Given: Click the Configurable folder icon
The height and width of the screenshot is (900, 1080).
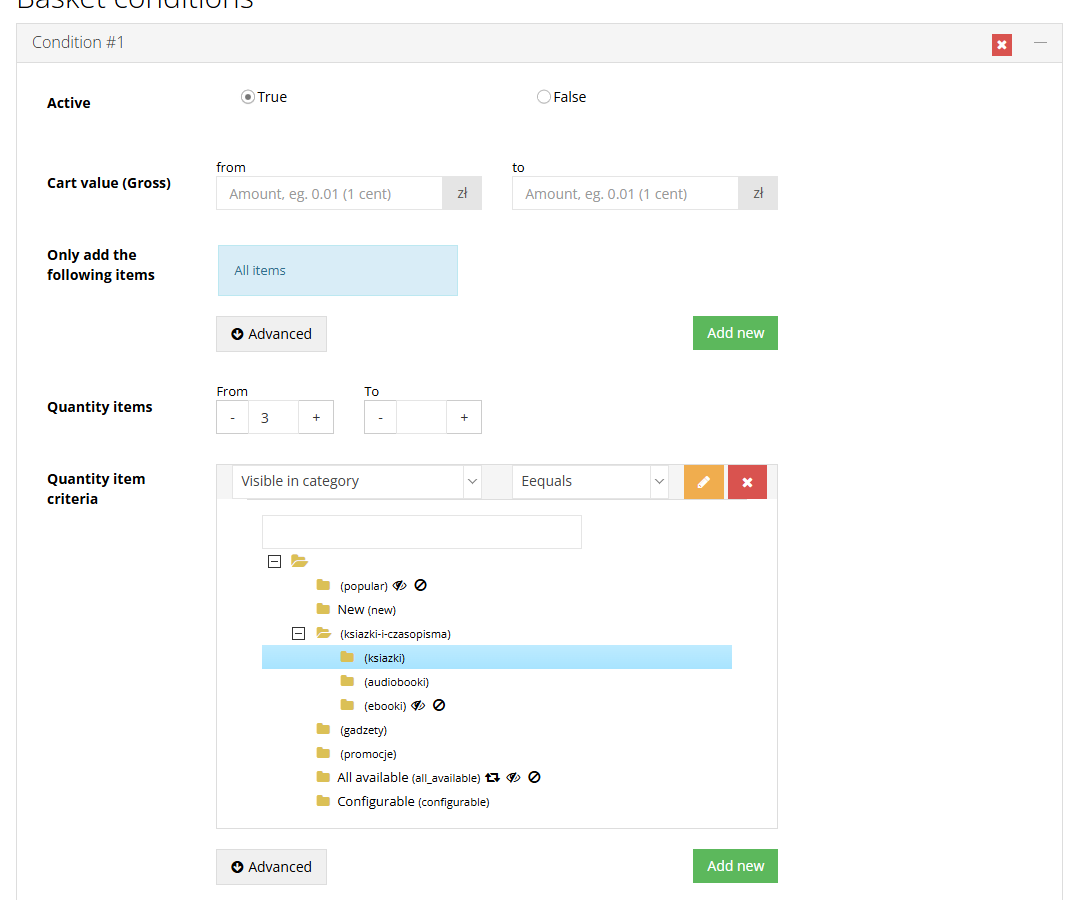Looking at the screenshot, I should point(323,801).
